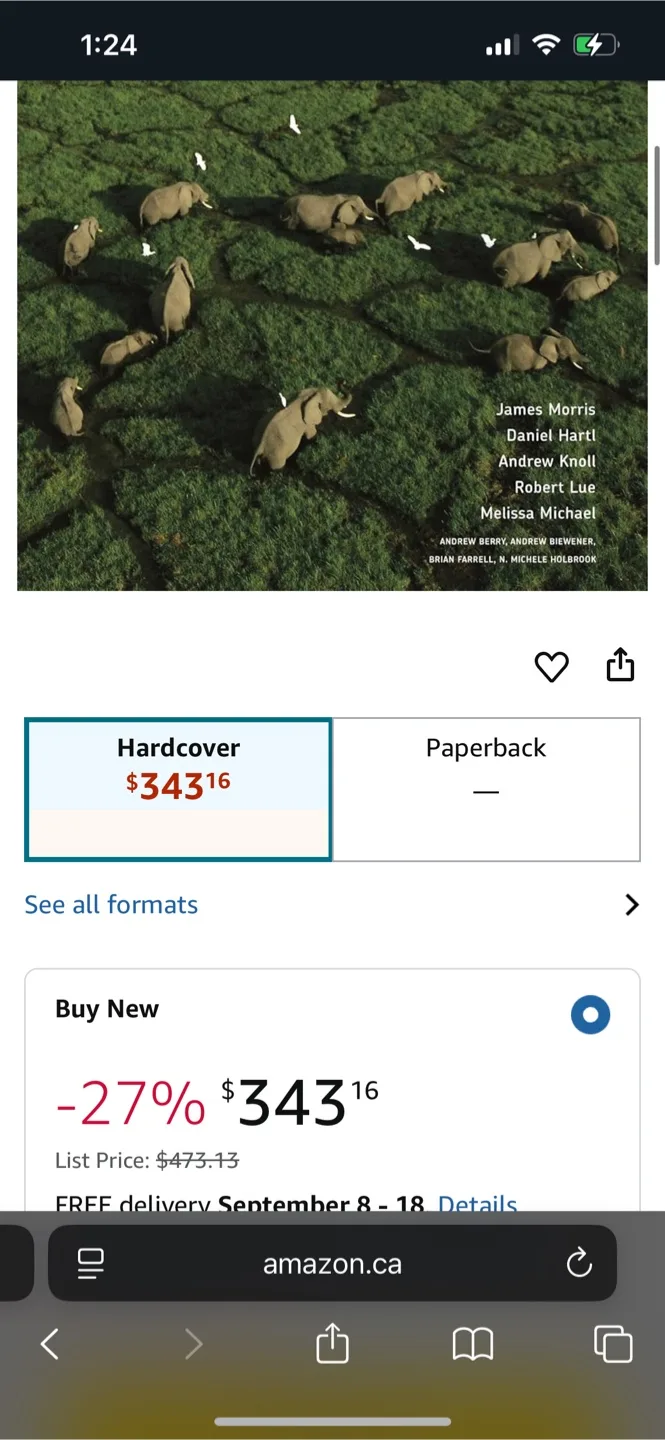Go back with the browser back arrow
The width and height of the screenshot is (665, 1440).
click(49, 1345)
